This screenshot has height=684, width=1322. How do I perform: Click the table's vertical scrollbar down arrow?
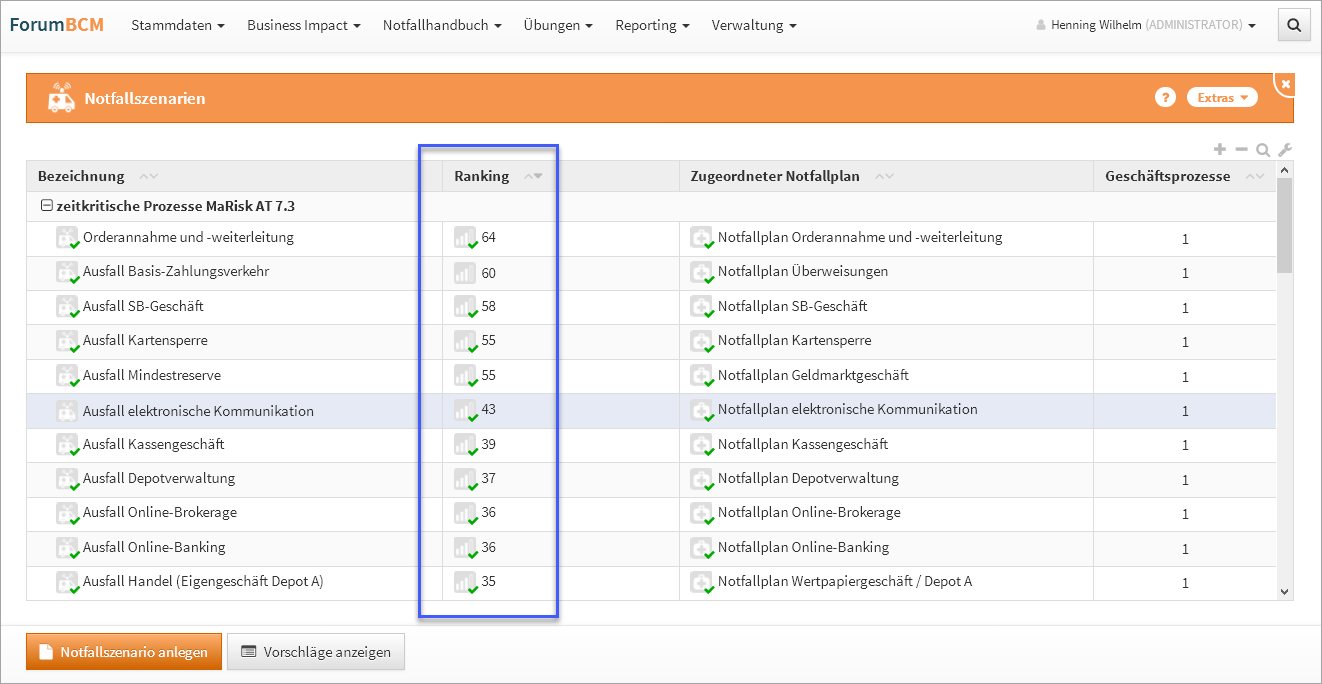[x=1285, y=592]
